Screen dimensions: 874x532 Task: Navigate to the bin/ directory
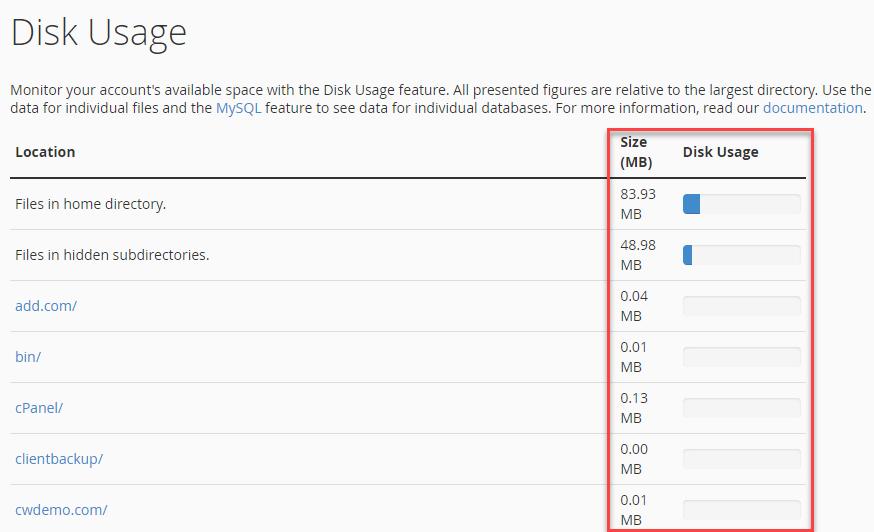click(28, 357)
